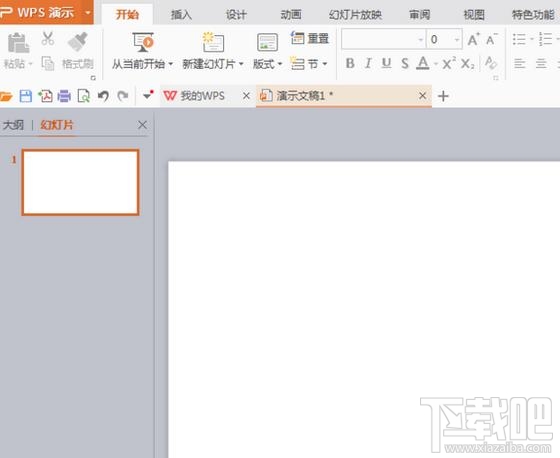Select slide 1 thumbnail
The width and height of the screenshot is (560, 458).
click(x=80, y=182)
